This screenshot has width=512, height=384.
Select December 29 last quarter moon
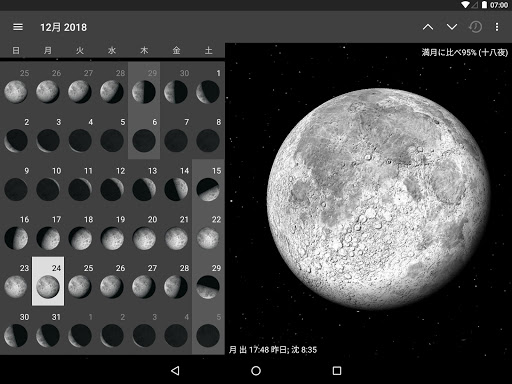pyautogui.click(x=208, y=281)
